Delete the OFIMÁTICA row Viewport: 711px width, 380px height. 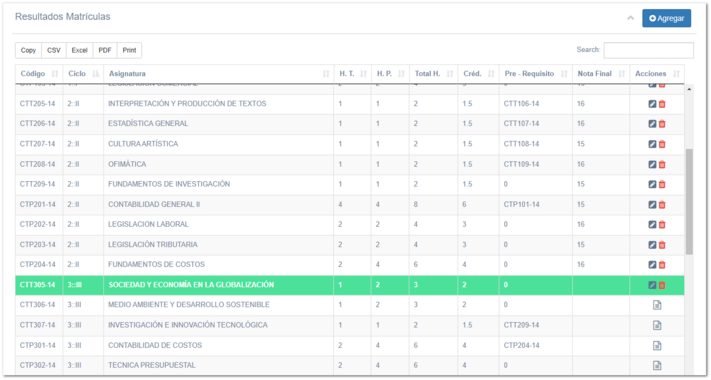(x=662, y=165)
